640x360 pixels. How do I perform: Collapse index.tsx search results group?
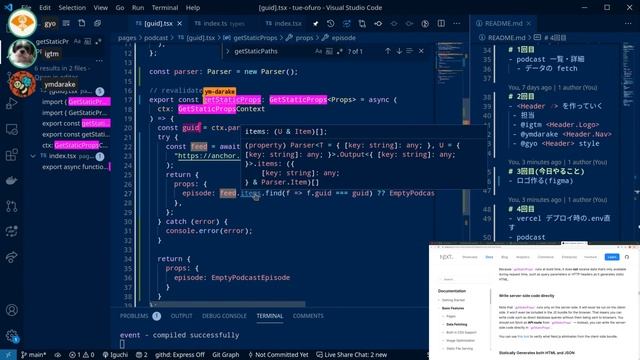tap(33, 156)
